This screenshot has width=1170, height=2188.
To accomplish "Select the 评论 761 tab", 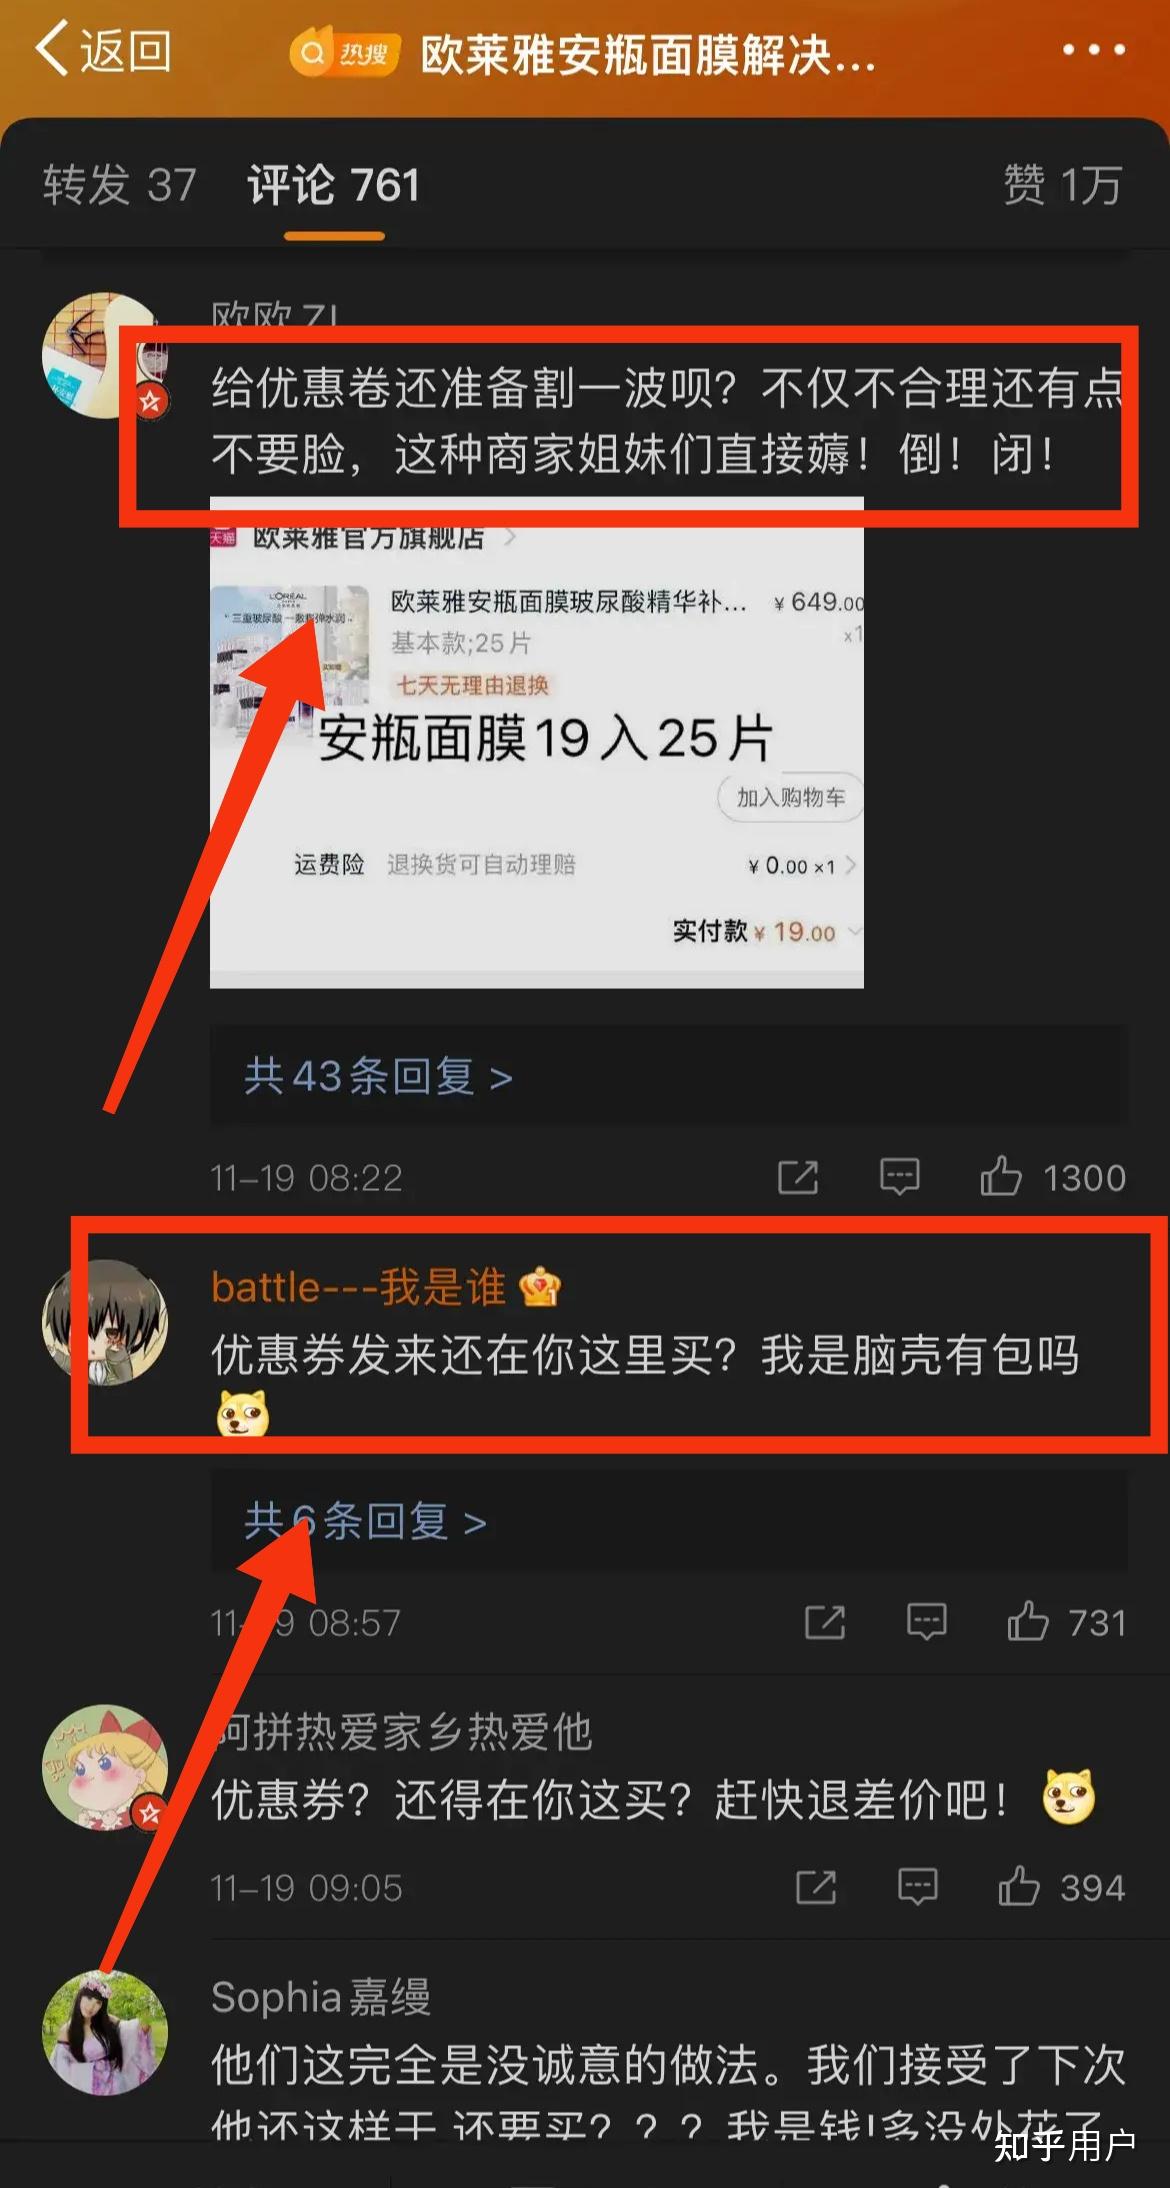I will pyautogui.click(x=334, y=185).
